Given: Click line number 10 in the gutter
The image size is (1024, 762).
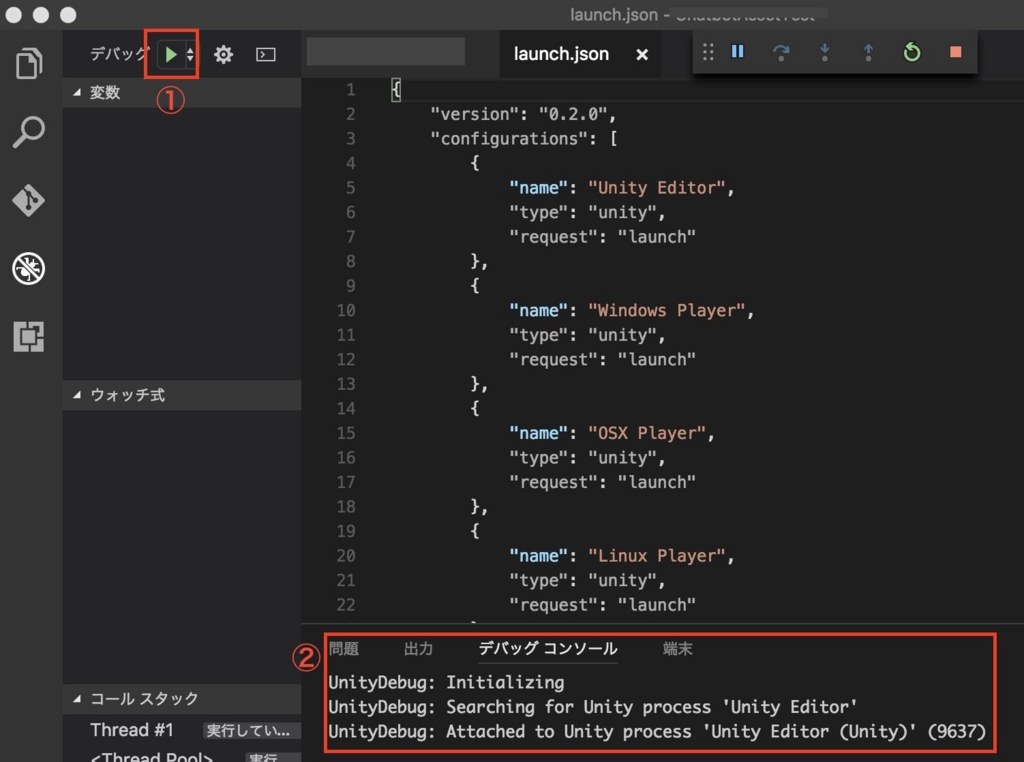Looking at the screenshot, I should click(x=345, y=310).
